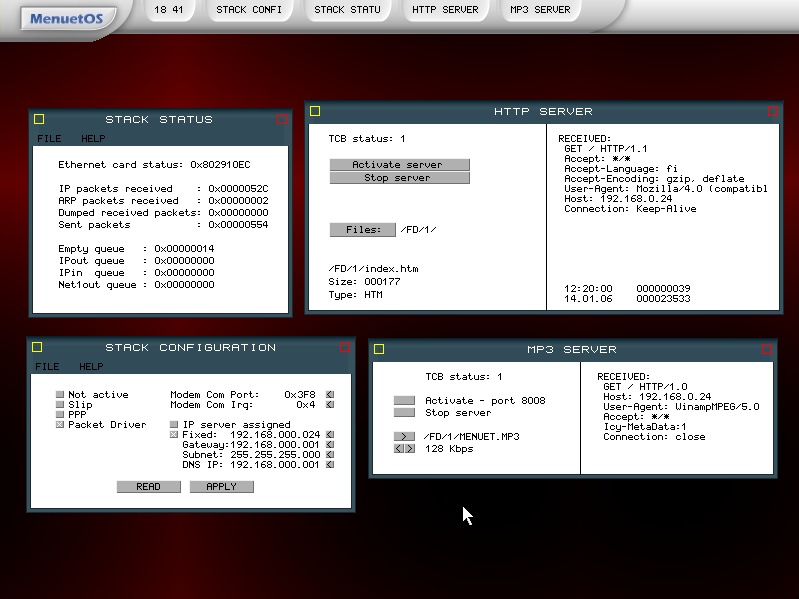This screenshot has height=599, width=799.
Task: Open FILE menu in Stack Status window
Action: pyautogui.click(x=49, y=139)
